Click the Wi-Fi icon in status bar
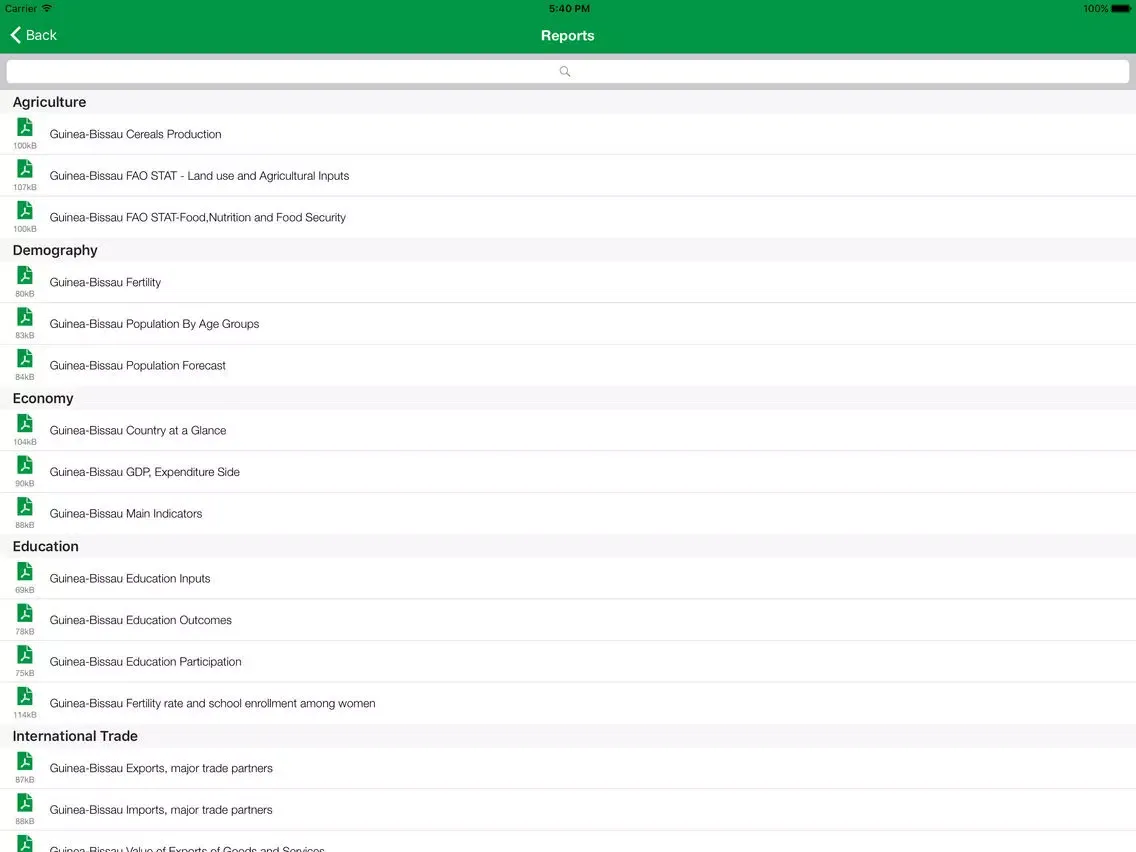The image size is (1136, 852). coord(47,8)
